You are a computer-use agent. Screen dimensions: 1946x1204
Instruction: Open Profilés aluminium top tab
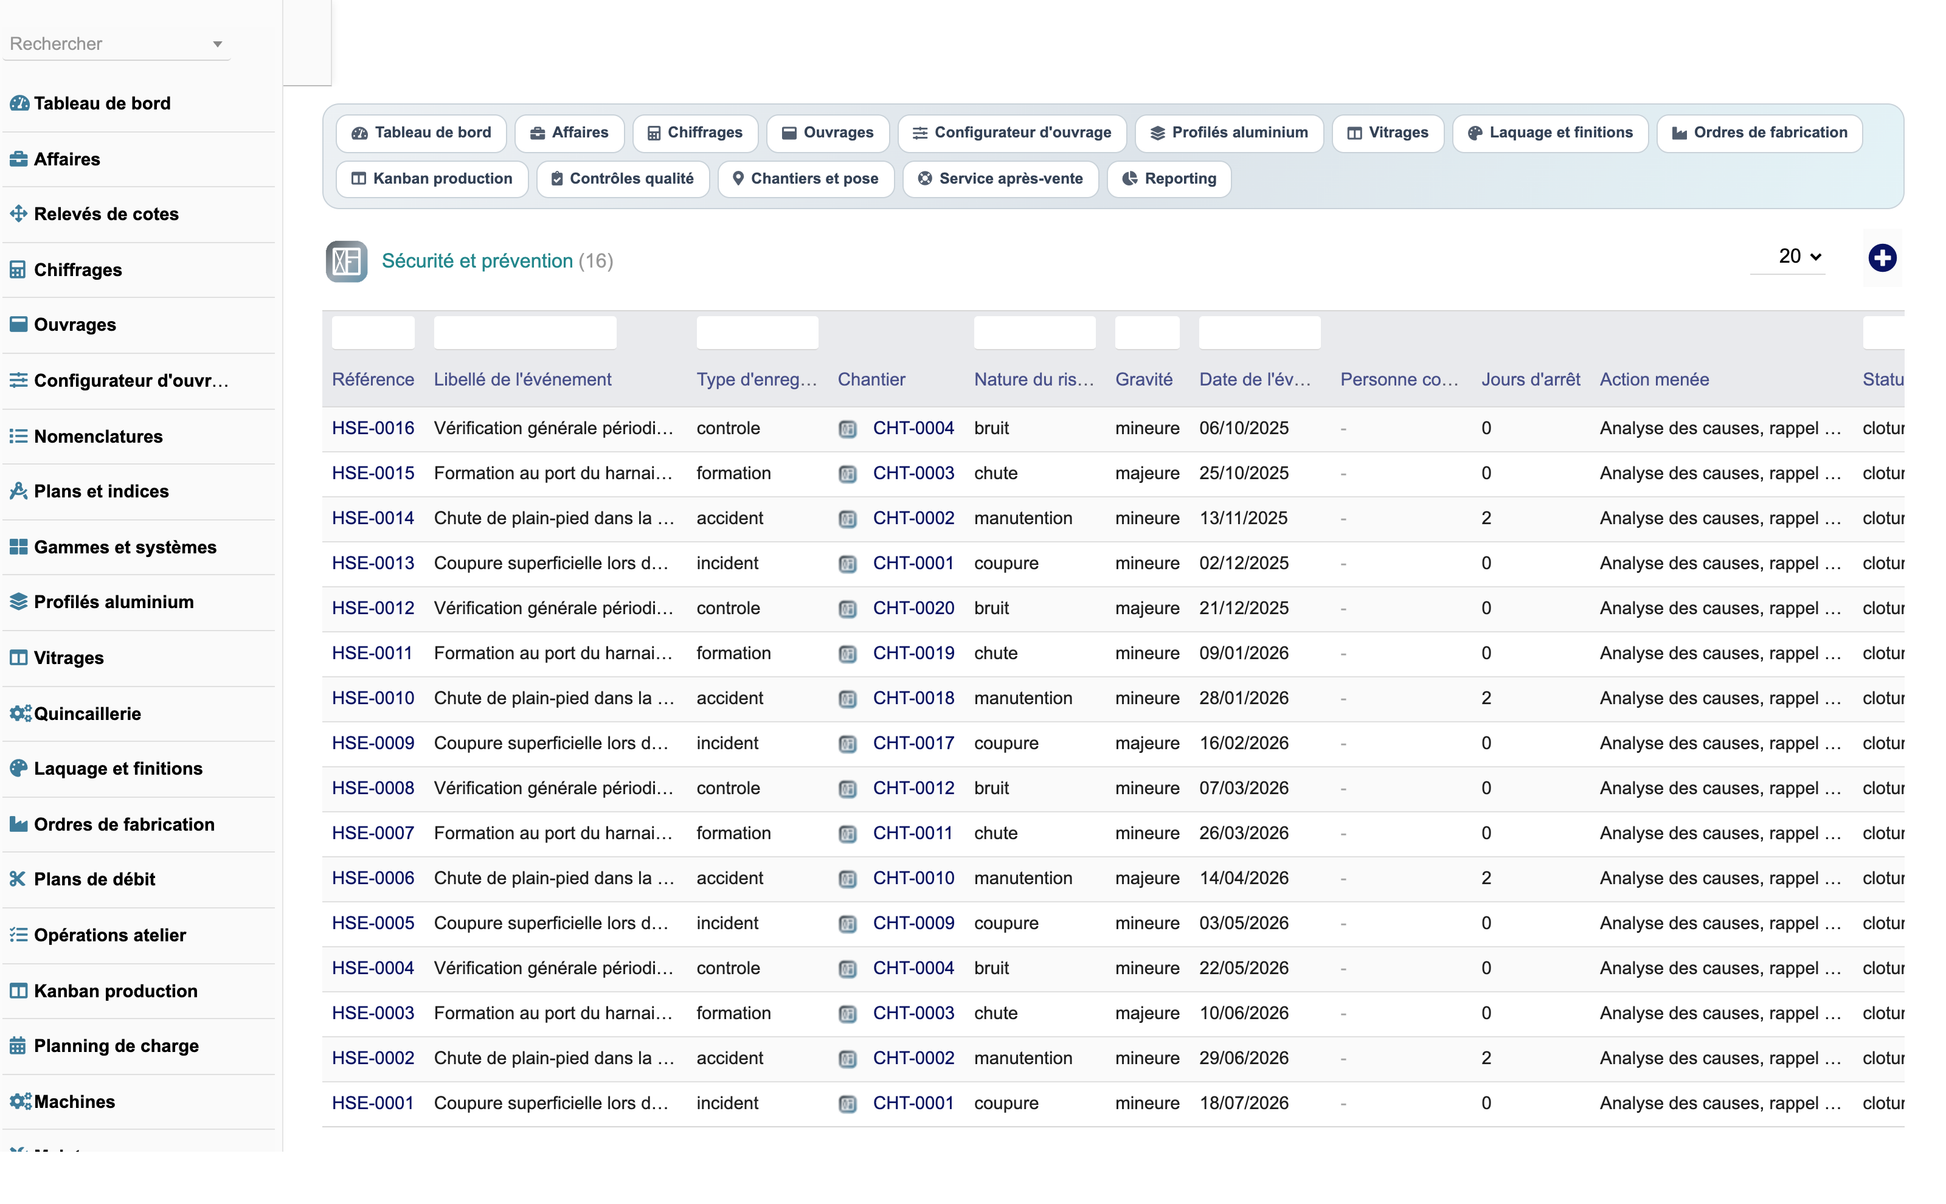(1229, 133)
